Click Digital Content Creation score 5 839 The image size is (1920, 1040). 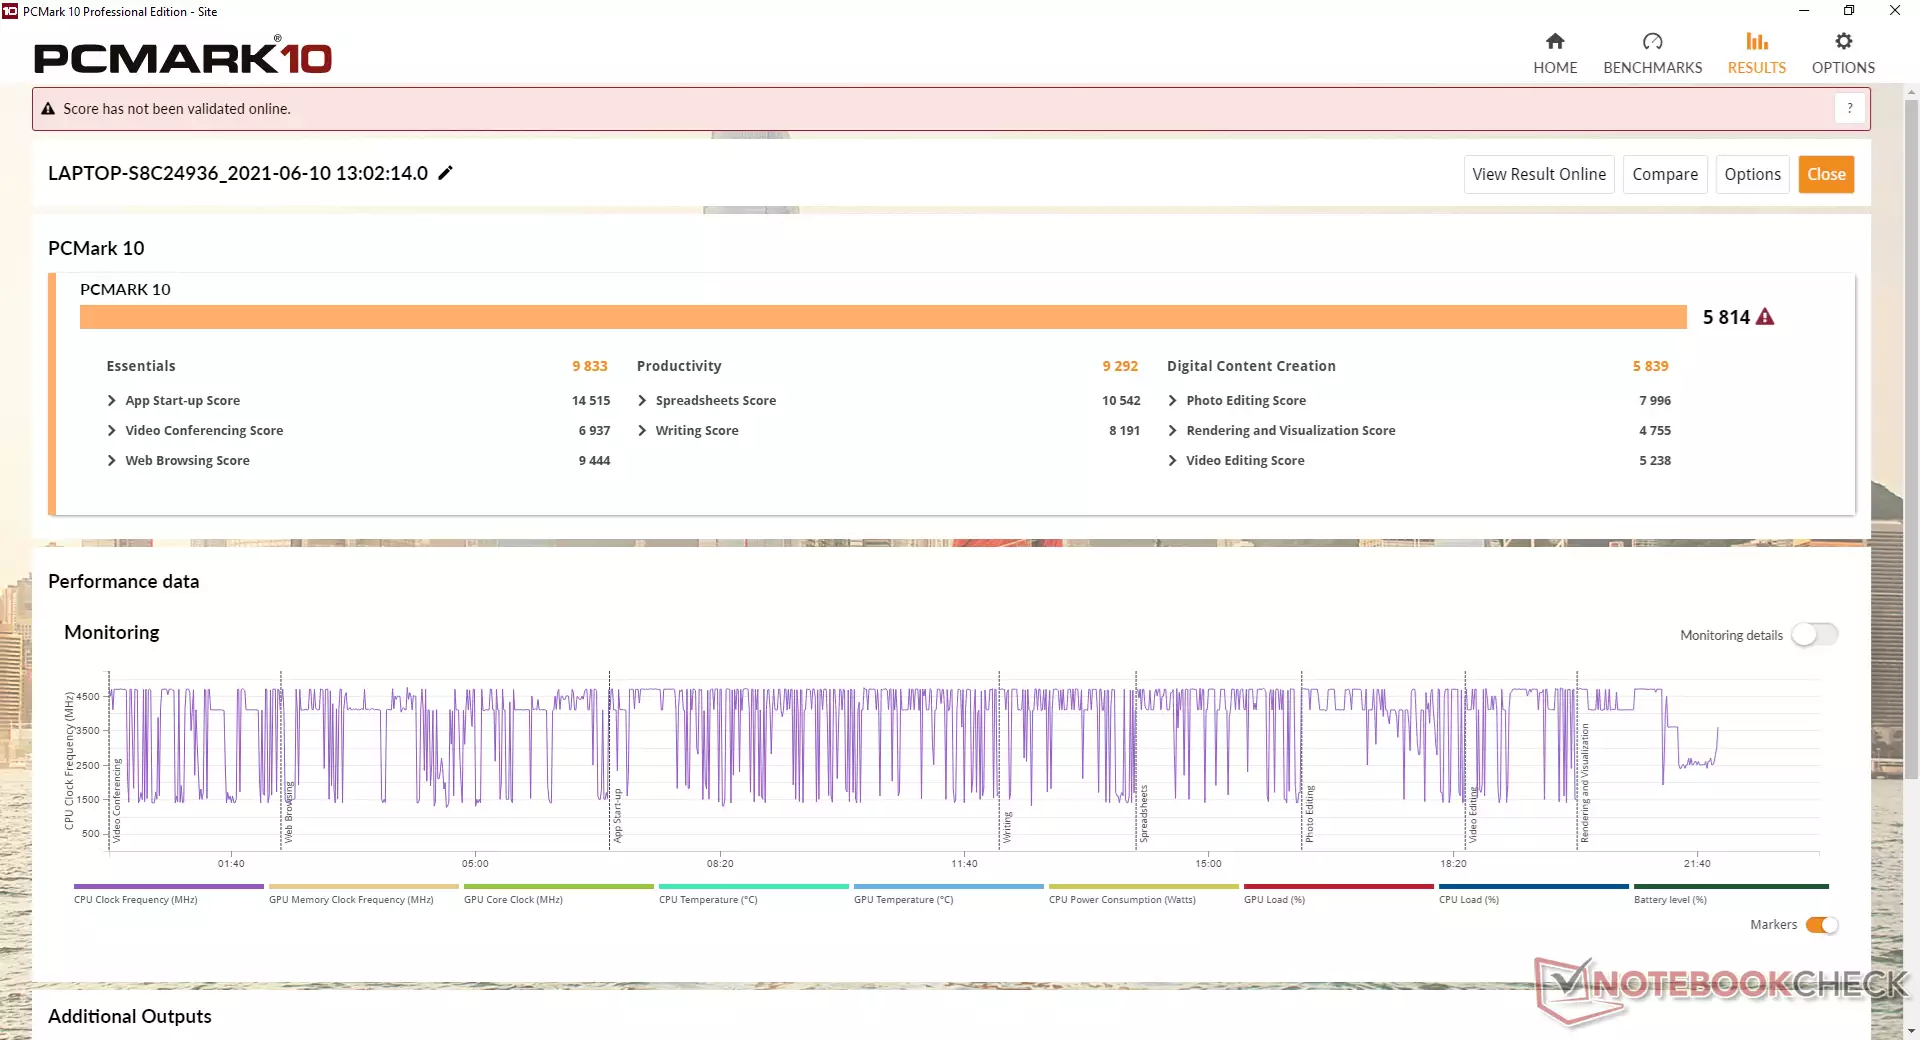point(1650,366)
